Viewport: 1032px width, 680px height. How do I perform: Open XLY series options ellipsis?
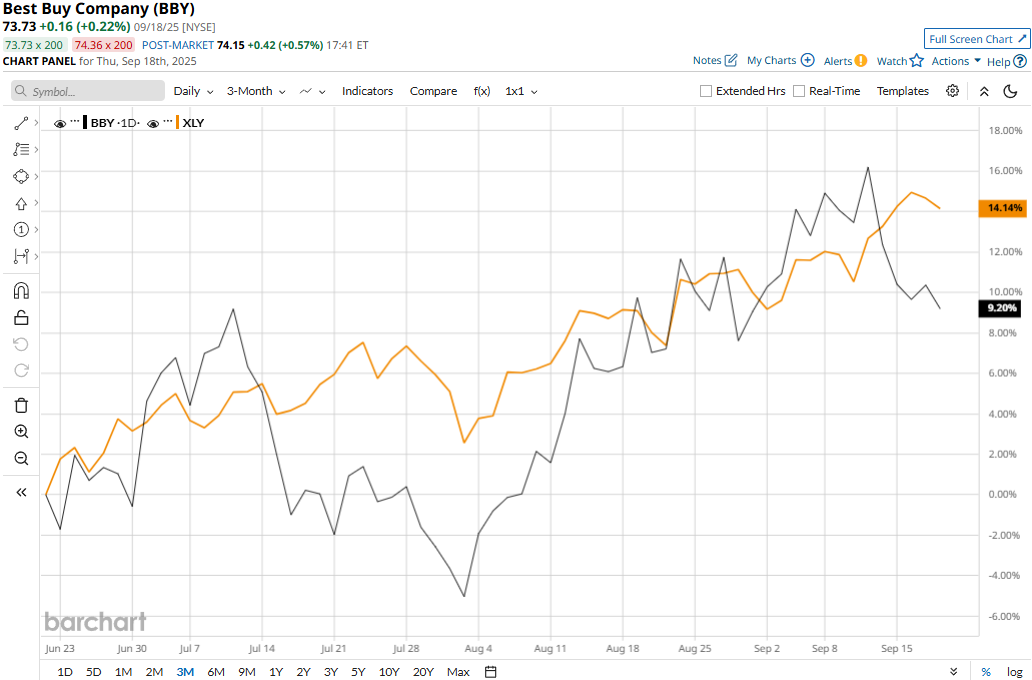168,121
